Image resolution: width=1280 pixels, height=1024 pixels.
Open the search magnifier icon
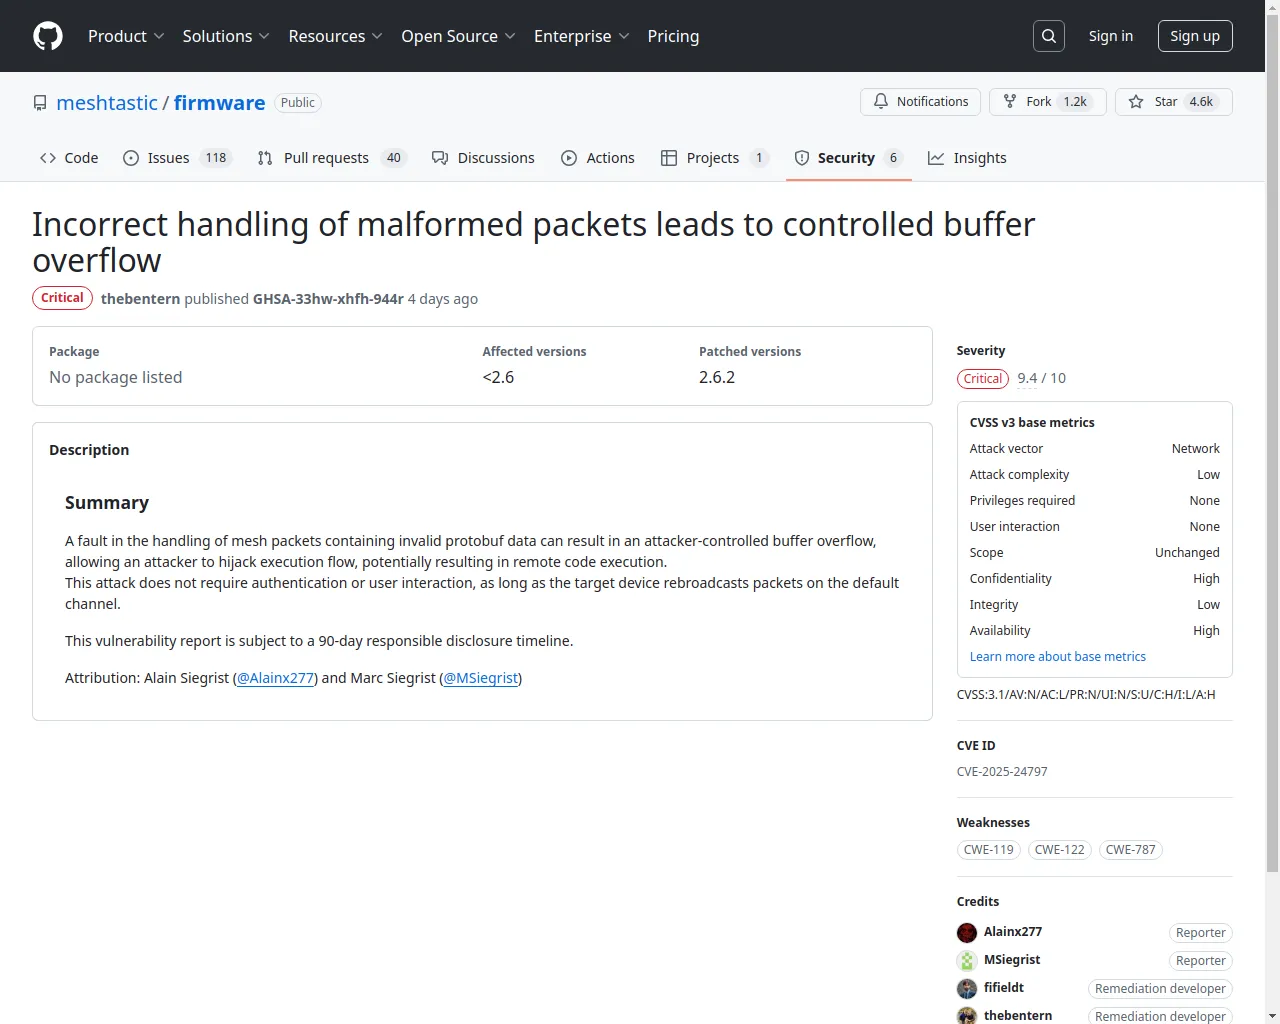point(1049,36)
